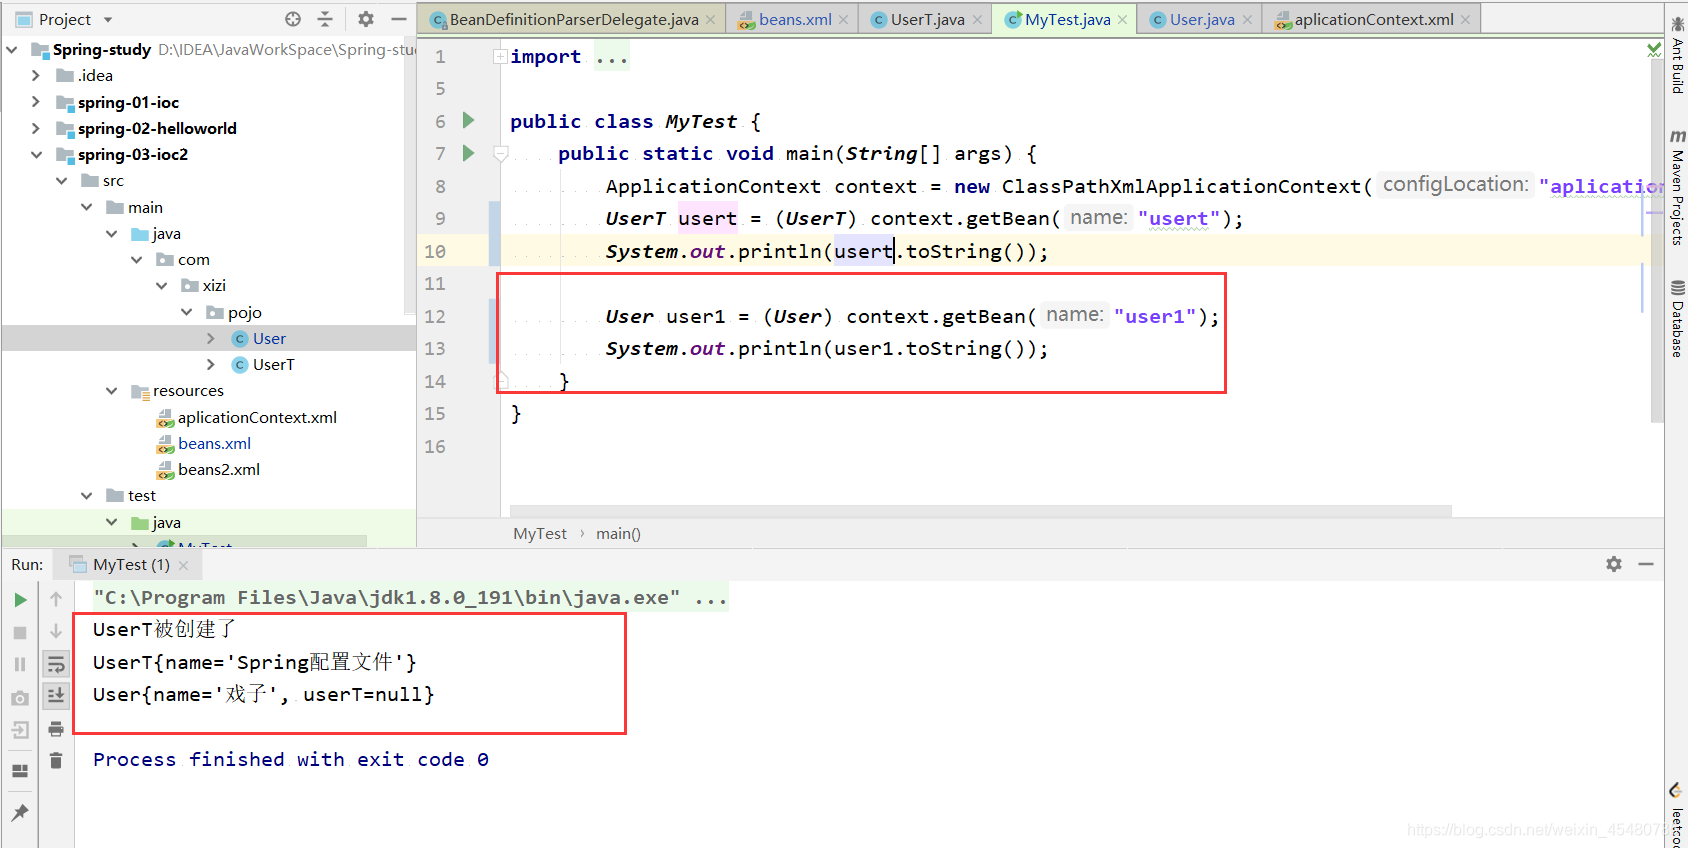
Task: Click the MyTest breadcrumb
Action: click(540, 534)
